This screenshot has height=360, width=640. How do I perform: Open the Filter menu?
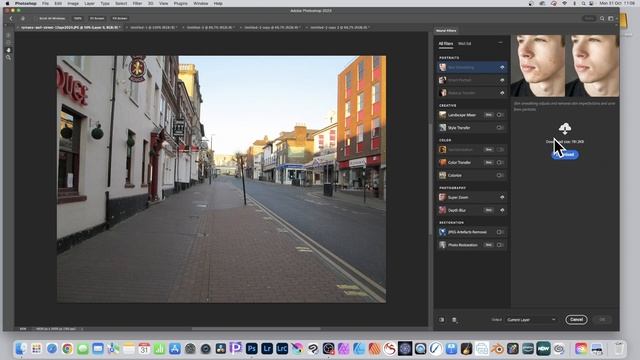click(x=137, y=3)
